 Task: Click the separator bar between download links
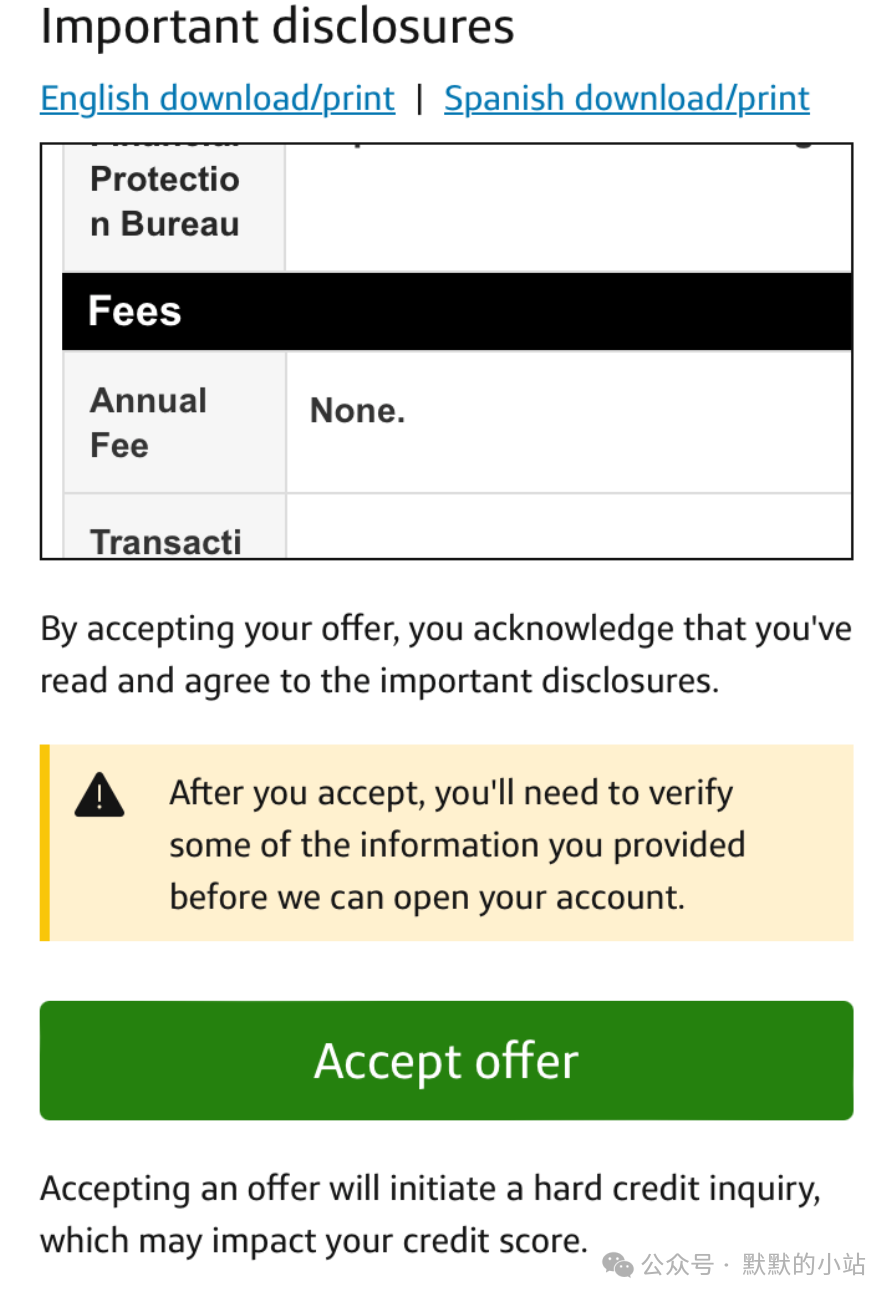[420, 98]
